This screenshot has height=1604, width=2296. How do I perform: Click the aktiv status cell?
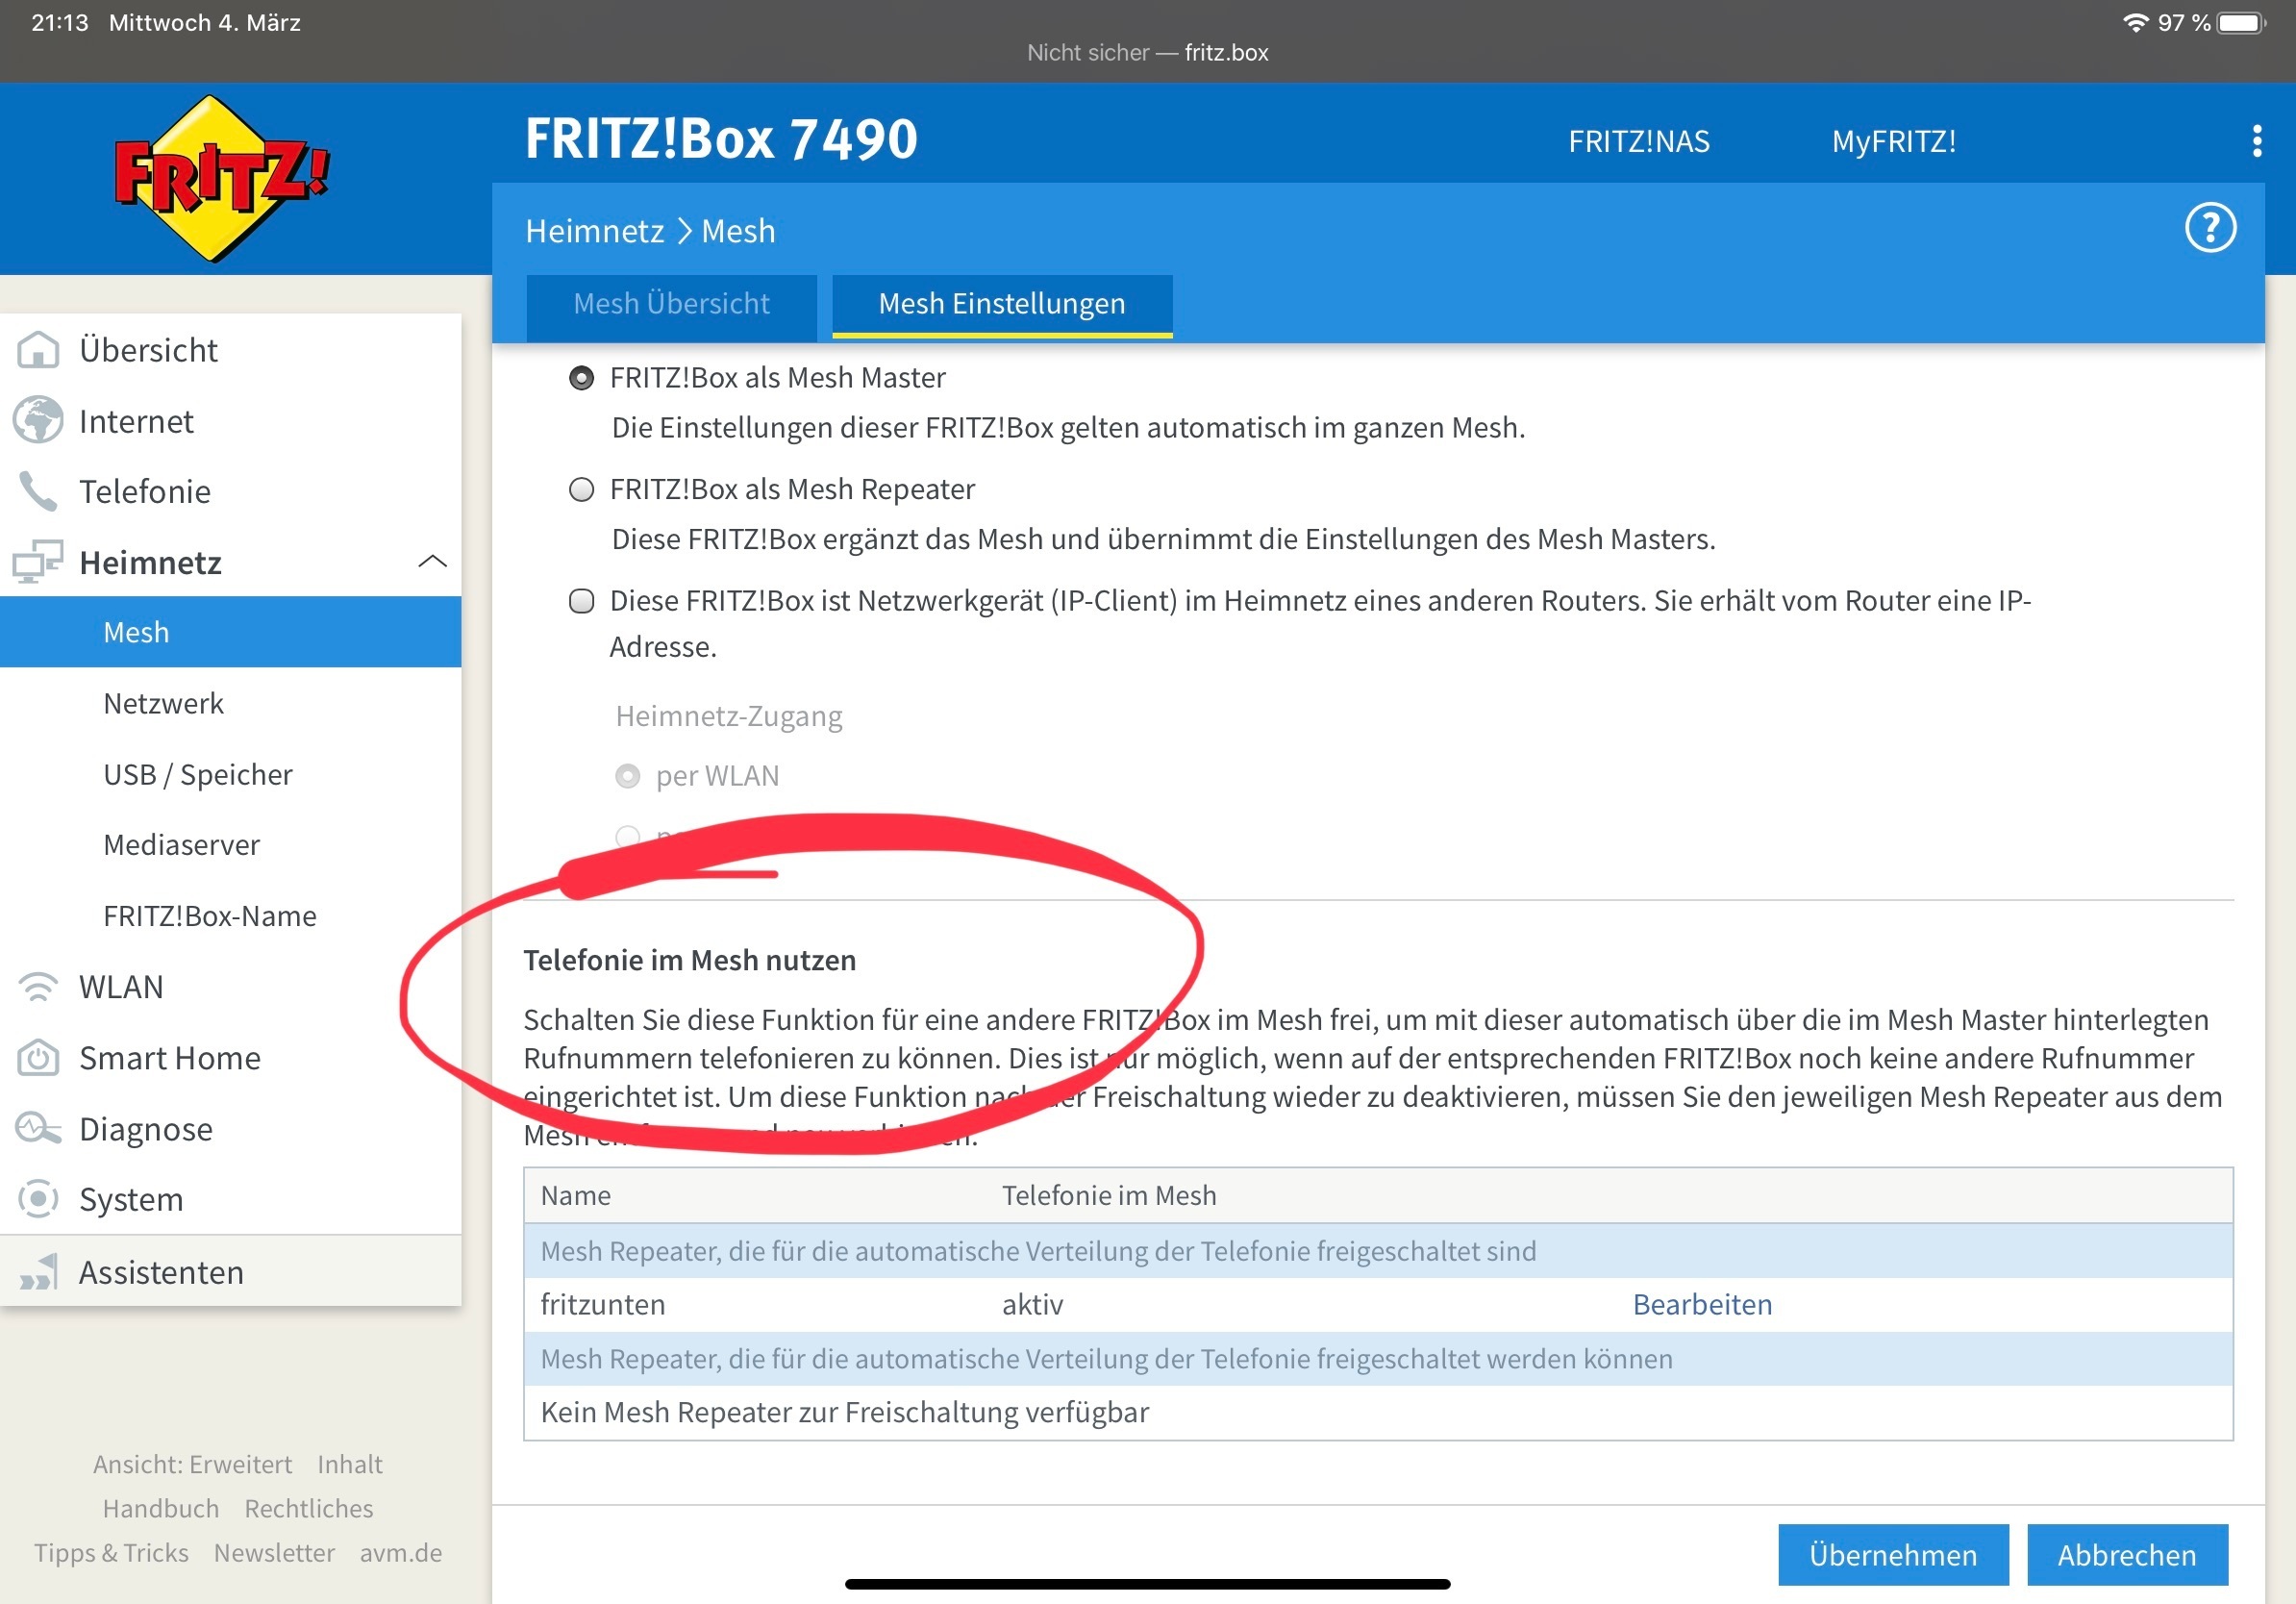[x=1032, y=1304]
